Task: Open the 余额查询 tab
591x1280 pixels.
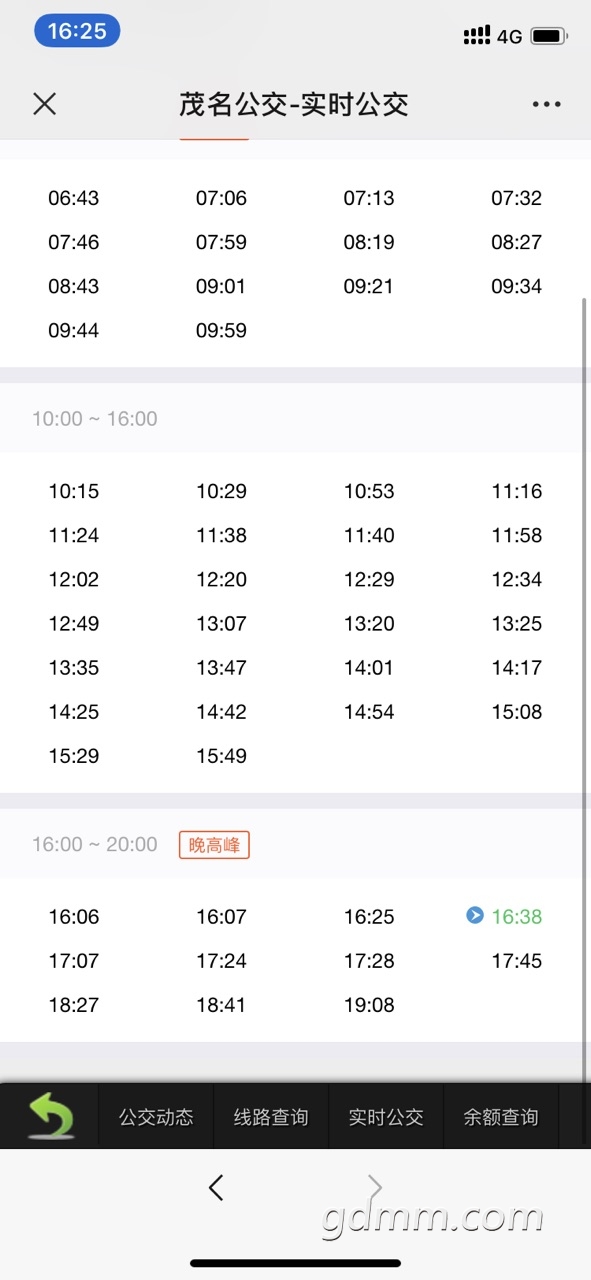Action: point(501,1117)
